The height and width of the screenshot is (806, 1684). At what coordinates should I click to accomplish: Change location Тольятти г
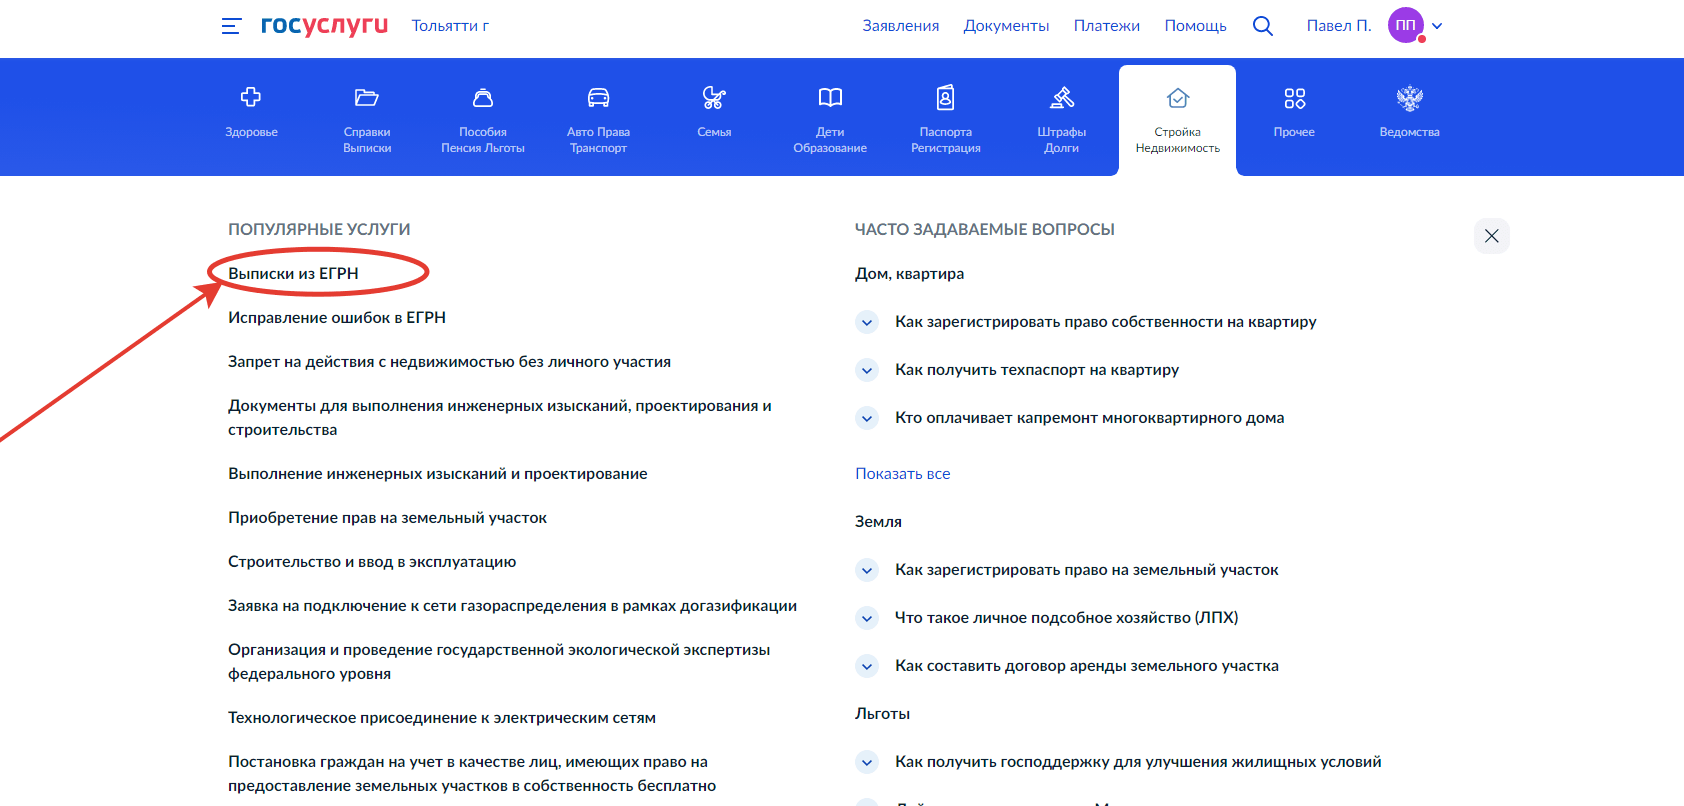click(450, 26)
